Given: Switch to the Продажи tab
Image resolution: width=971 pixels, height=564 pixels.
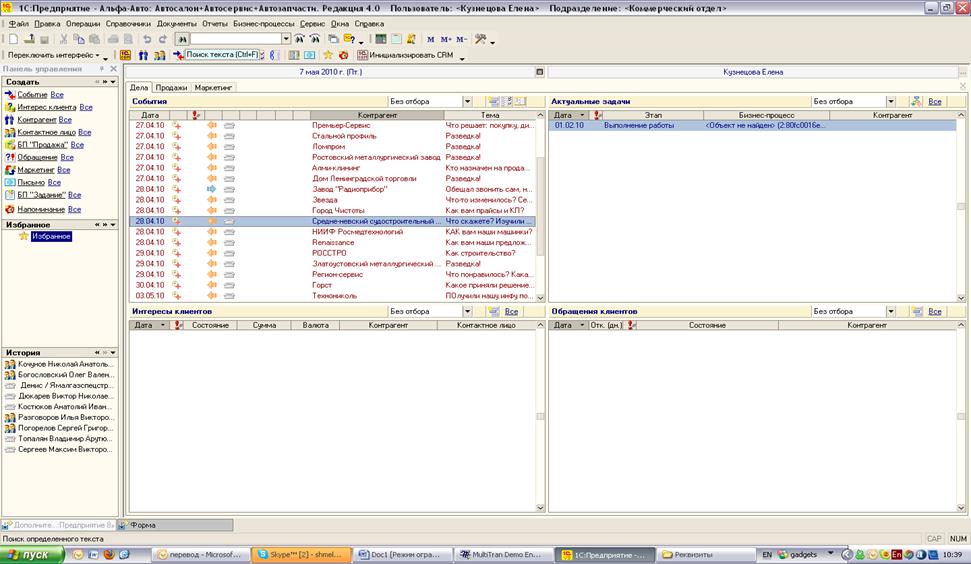Looking at the screenshot, I should 171,88.
